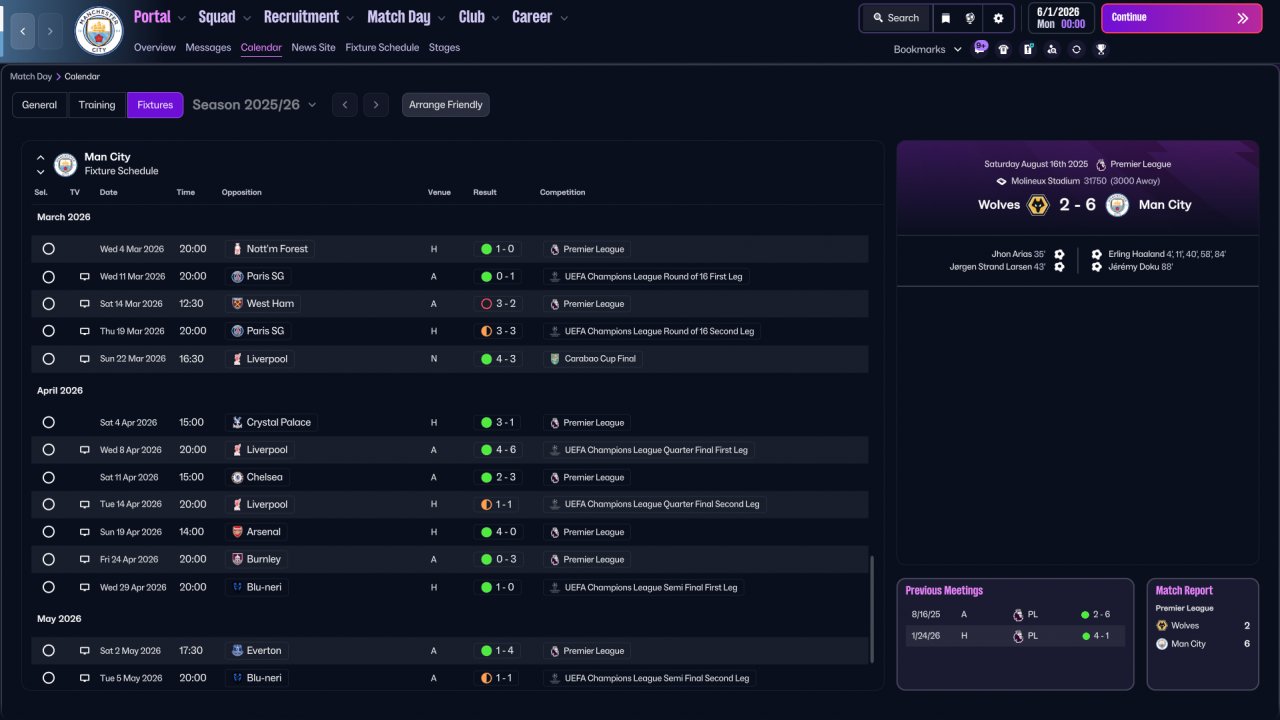Click the circular arrows icon in the bookmarks bar
This screenshot has height=720, width=1280.
pyautogui.click(x=1076, y=49)
